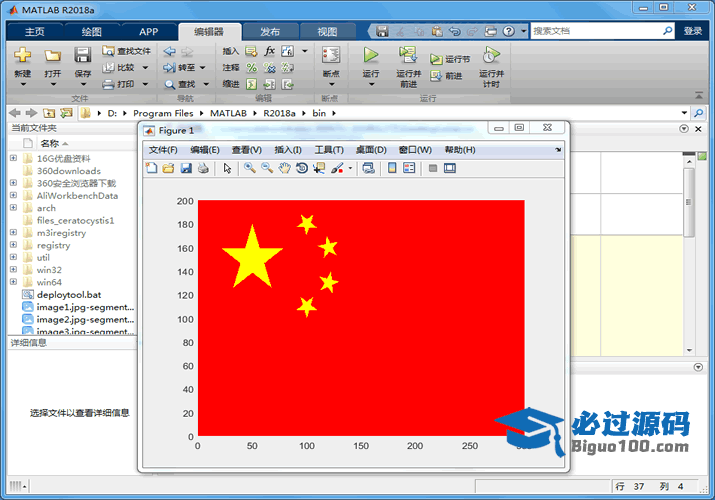Click Run and Advance (运行并前进)

[408, 67]
